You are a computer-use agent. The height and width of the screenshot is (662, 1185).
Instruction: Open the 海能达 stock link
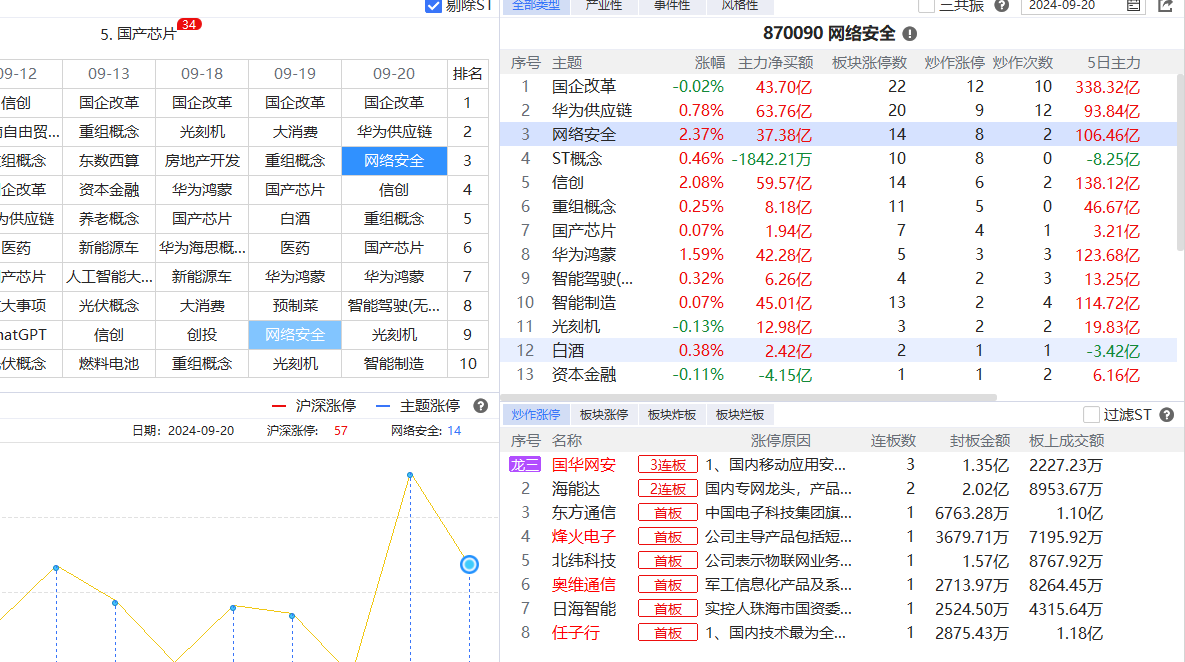click(577, 489)
